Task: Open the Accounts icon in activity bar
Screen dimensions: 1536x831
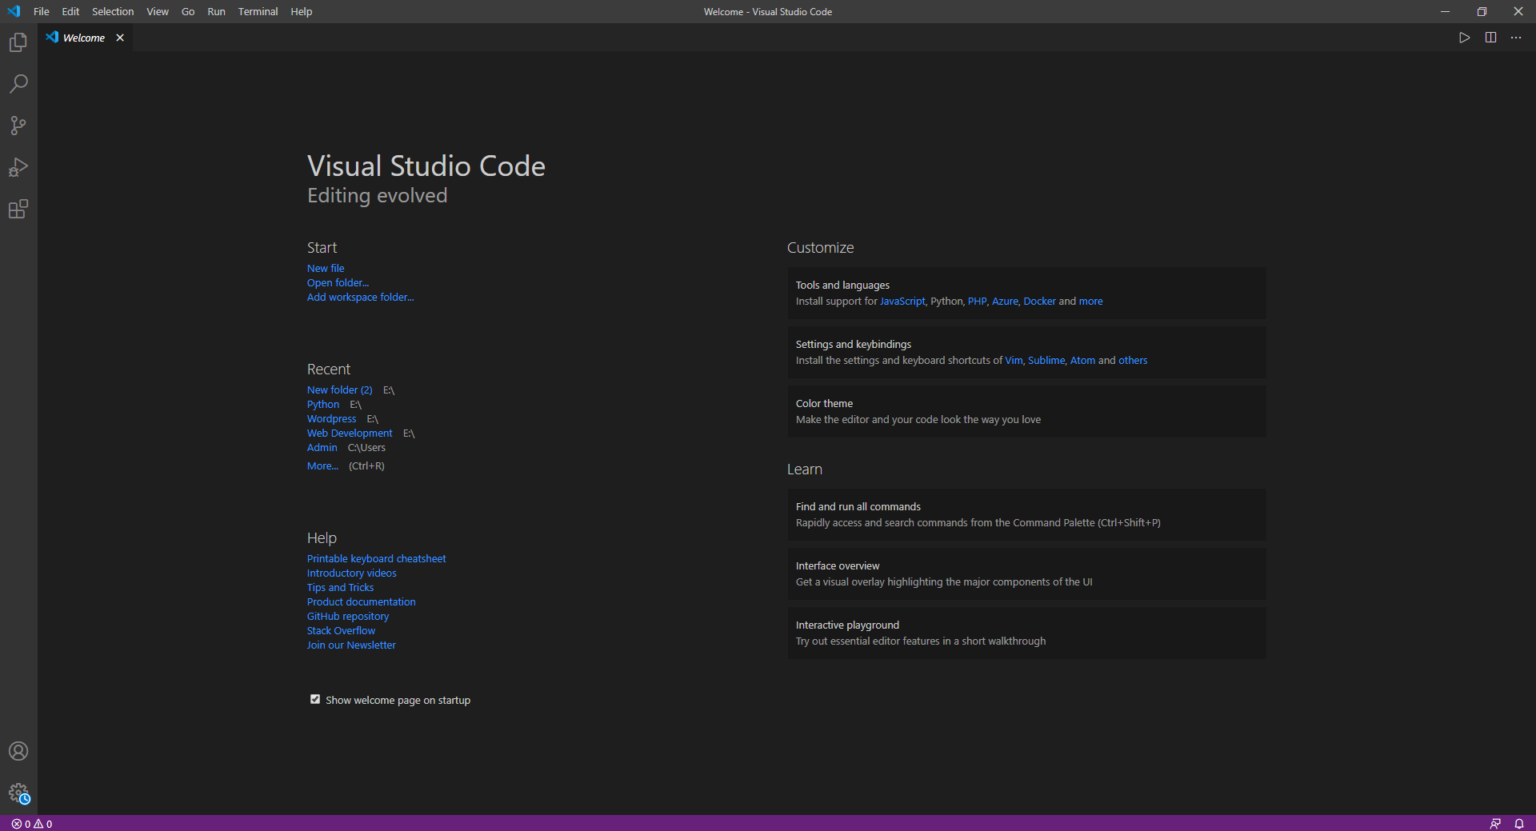Action: (x=18, y=751)
